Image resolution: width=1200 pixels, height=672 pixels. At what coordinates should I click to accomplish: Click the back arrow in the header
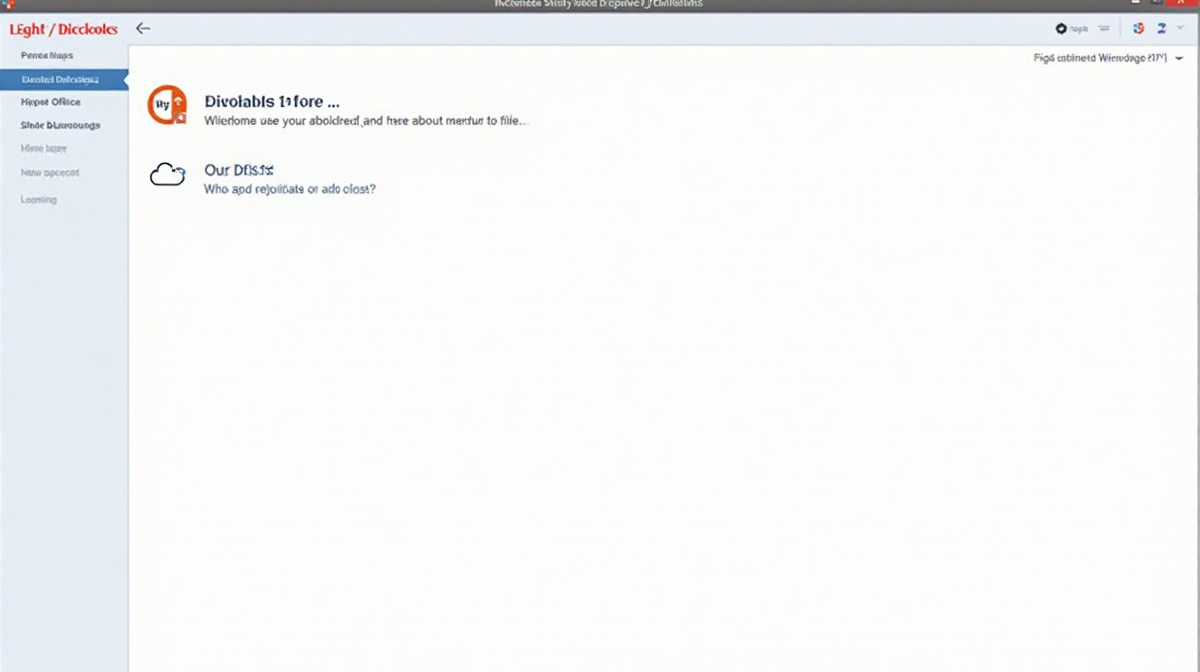143,28
